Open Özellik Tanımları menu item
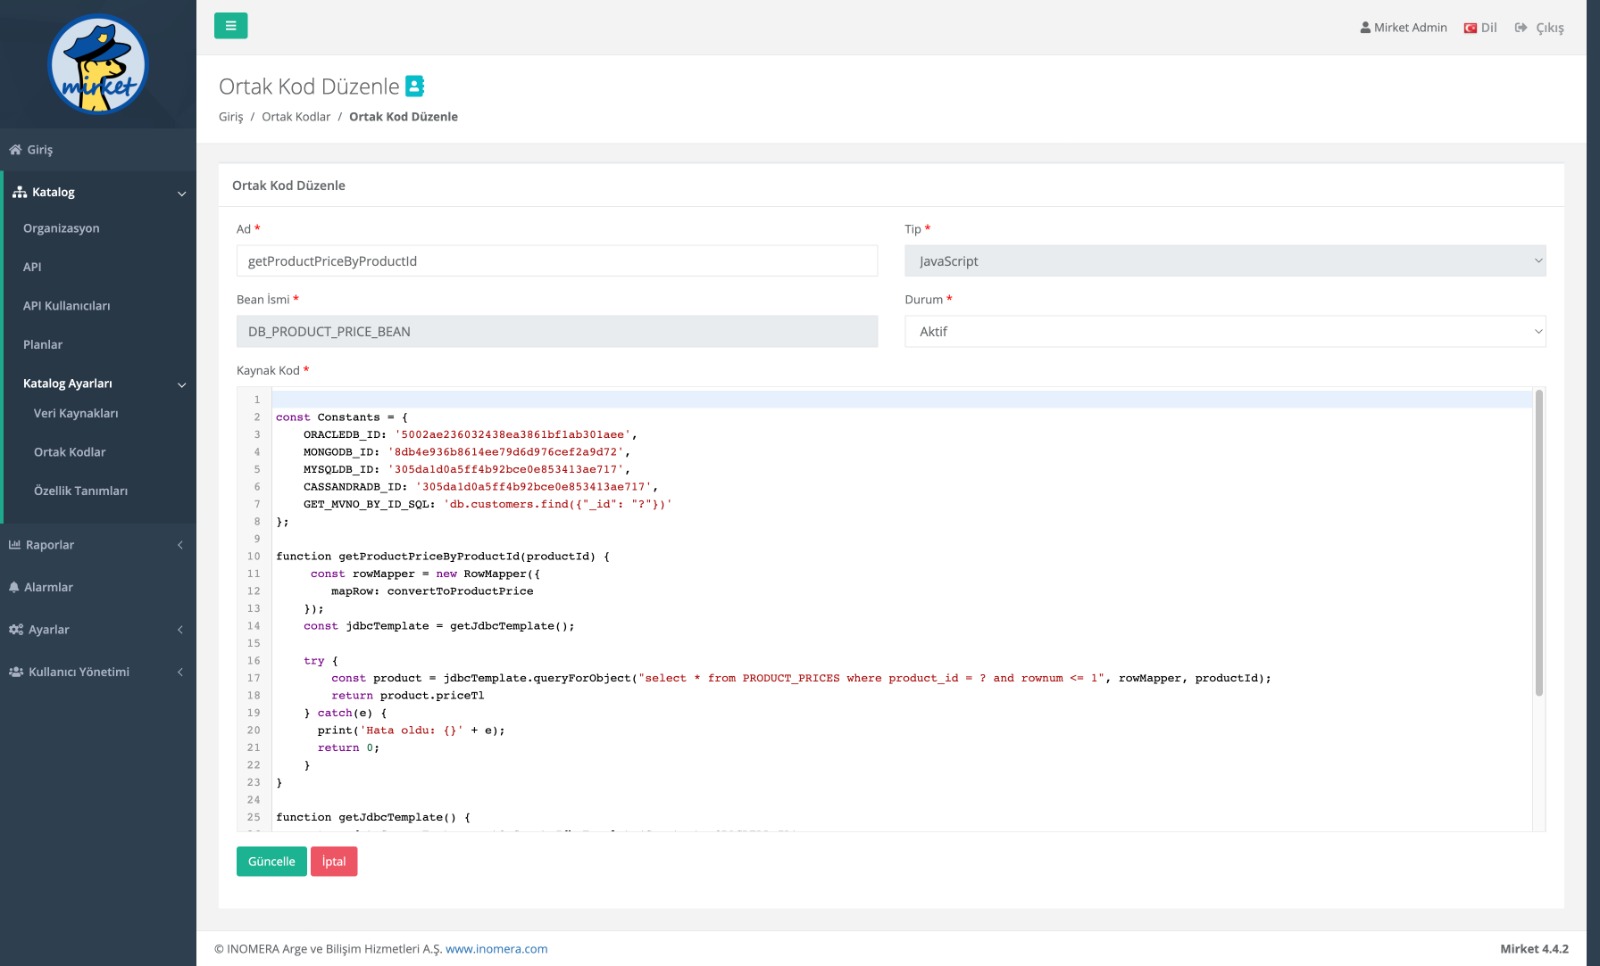 (x=80, y=491)
